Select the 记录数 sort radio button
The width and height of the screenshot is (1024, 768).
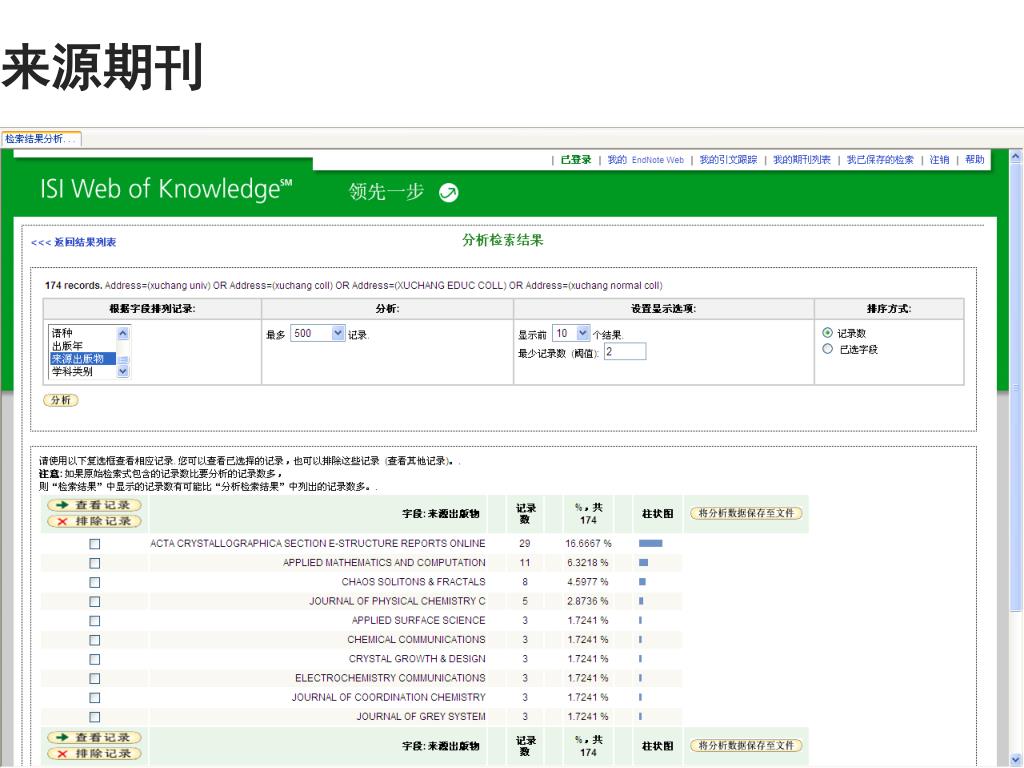827,332
